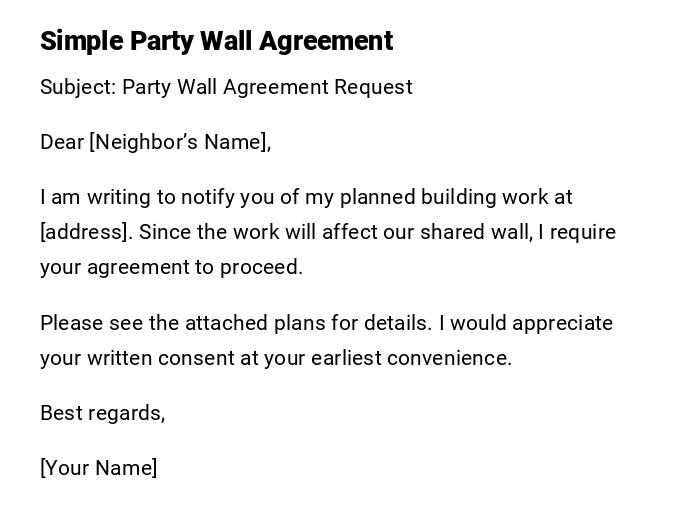700x530 pixels.
Task: Select the [Your Name] placeholder
Action: point(98,468)
